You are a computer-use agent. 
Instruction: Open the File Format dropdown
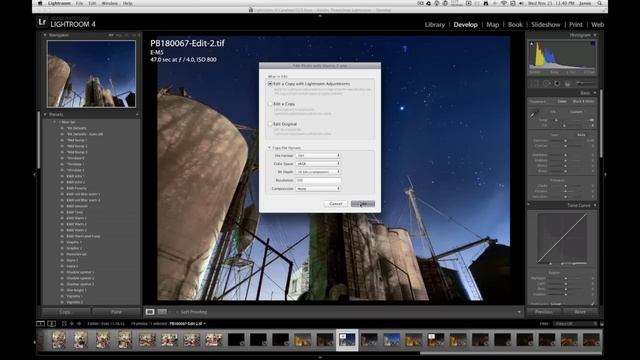tap(318, 156)
